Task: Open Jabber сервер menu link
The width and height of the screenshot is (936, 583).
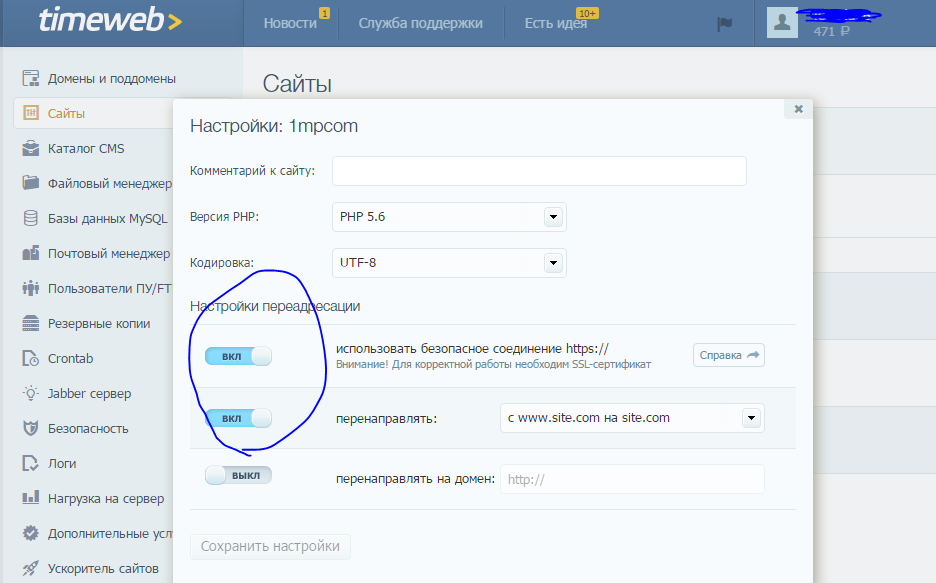Action: point(90,393)
